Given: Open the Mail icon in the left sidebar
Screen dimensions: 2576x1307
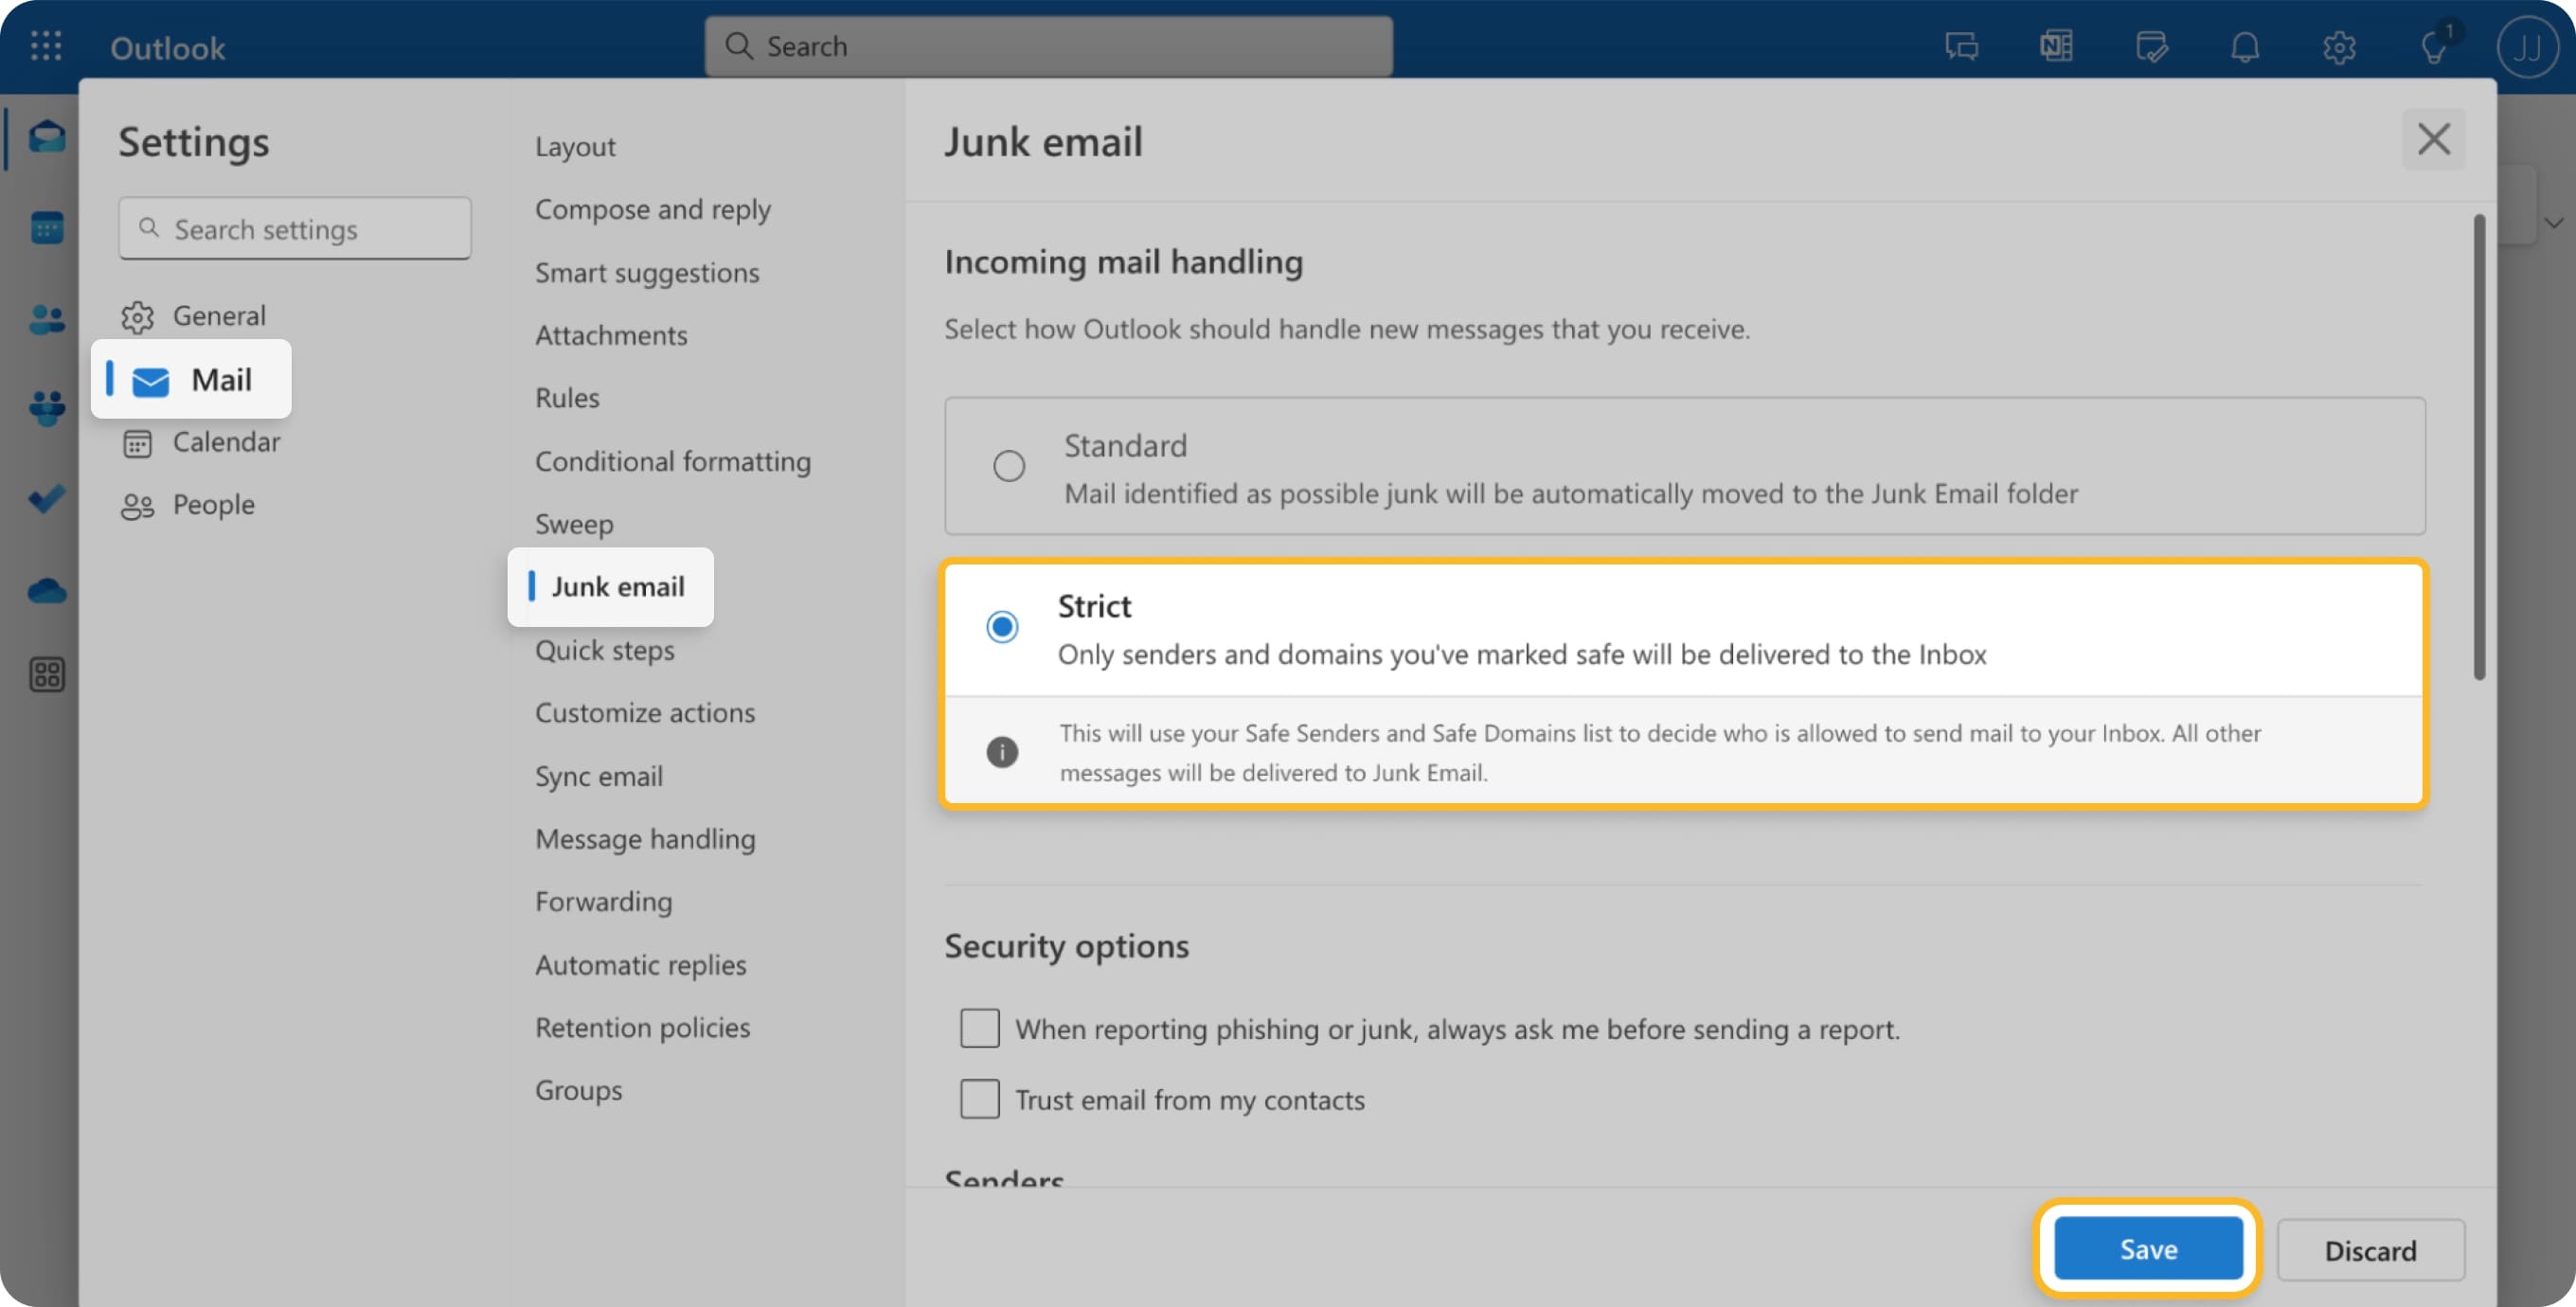Looking at the screenshot, I should click(x=45, y=137).
